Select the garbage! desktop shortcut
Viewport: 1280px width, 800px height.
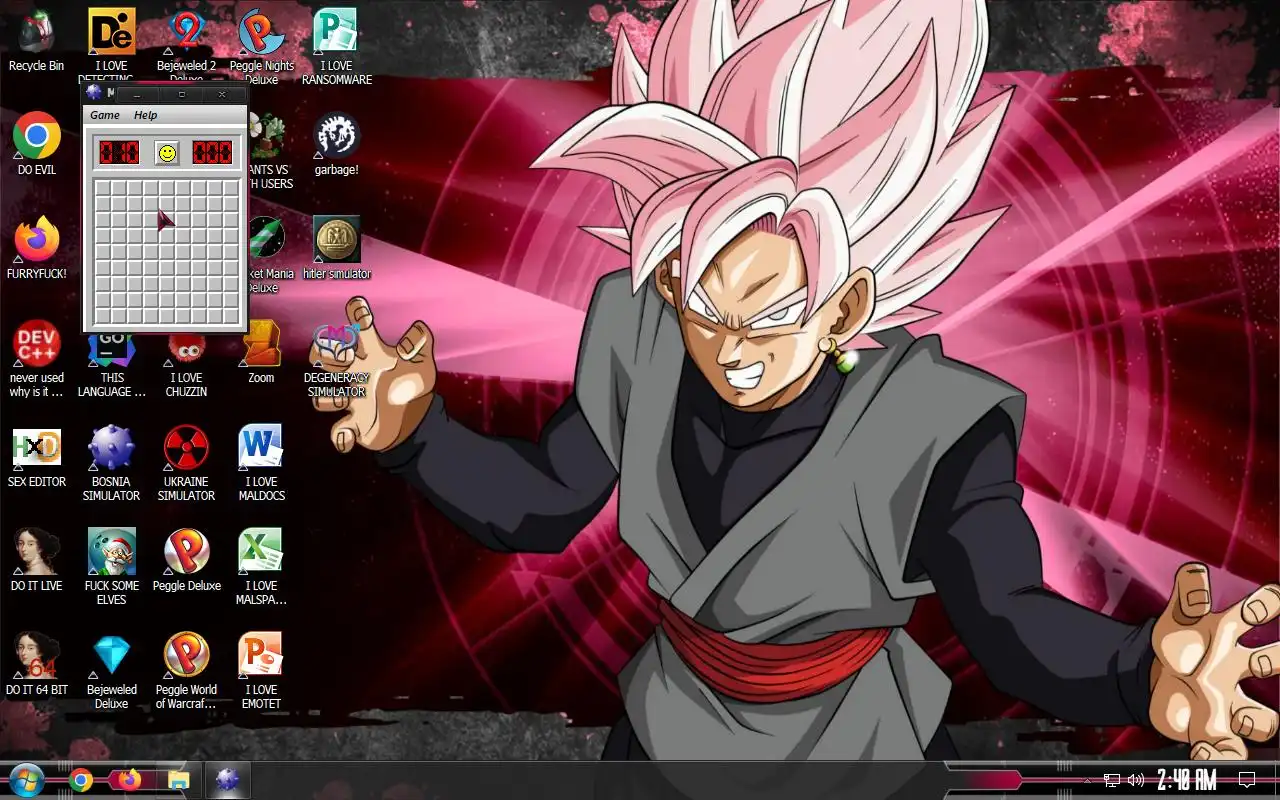[x=336, y=144]
